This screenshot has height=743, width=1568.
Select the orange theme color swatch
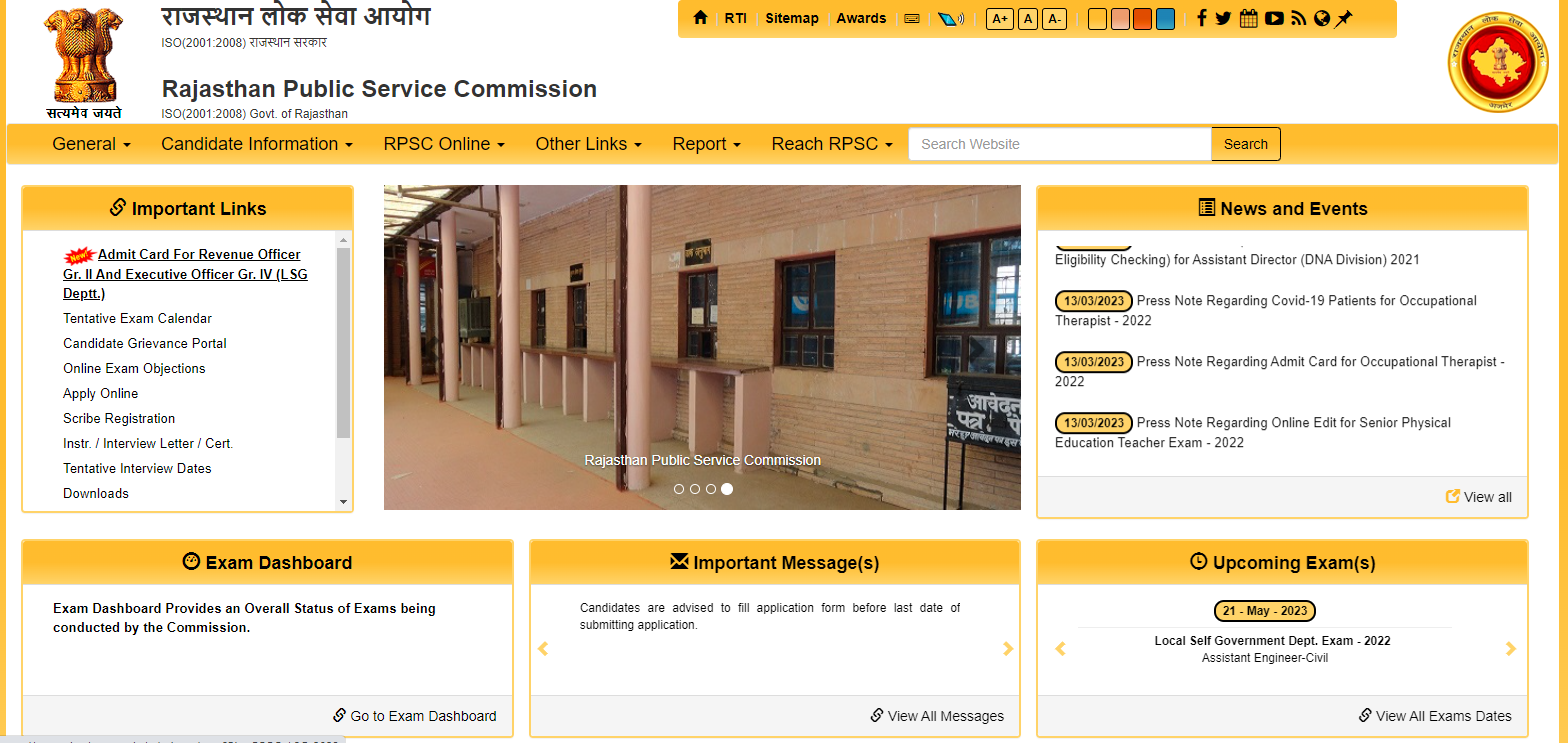pos(1142,19)
